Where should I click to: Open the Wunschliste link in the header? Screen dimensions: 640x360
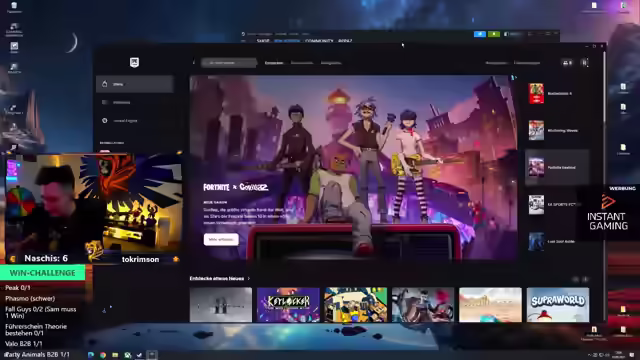point(496,63)
